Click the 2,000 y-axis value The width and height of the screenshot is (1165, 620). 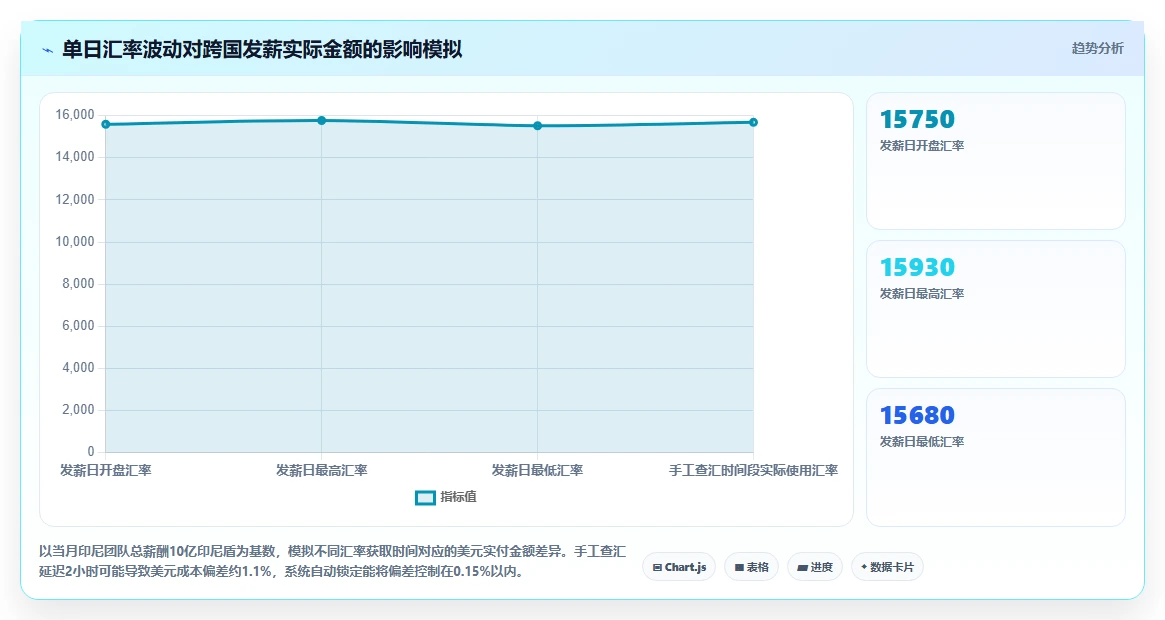tap(78, 410)
